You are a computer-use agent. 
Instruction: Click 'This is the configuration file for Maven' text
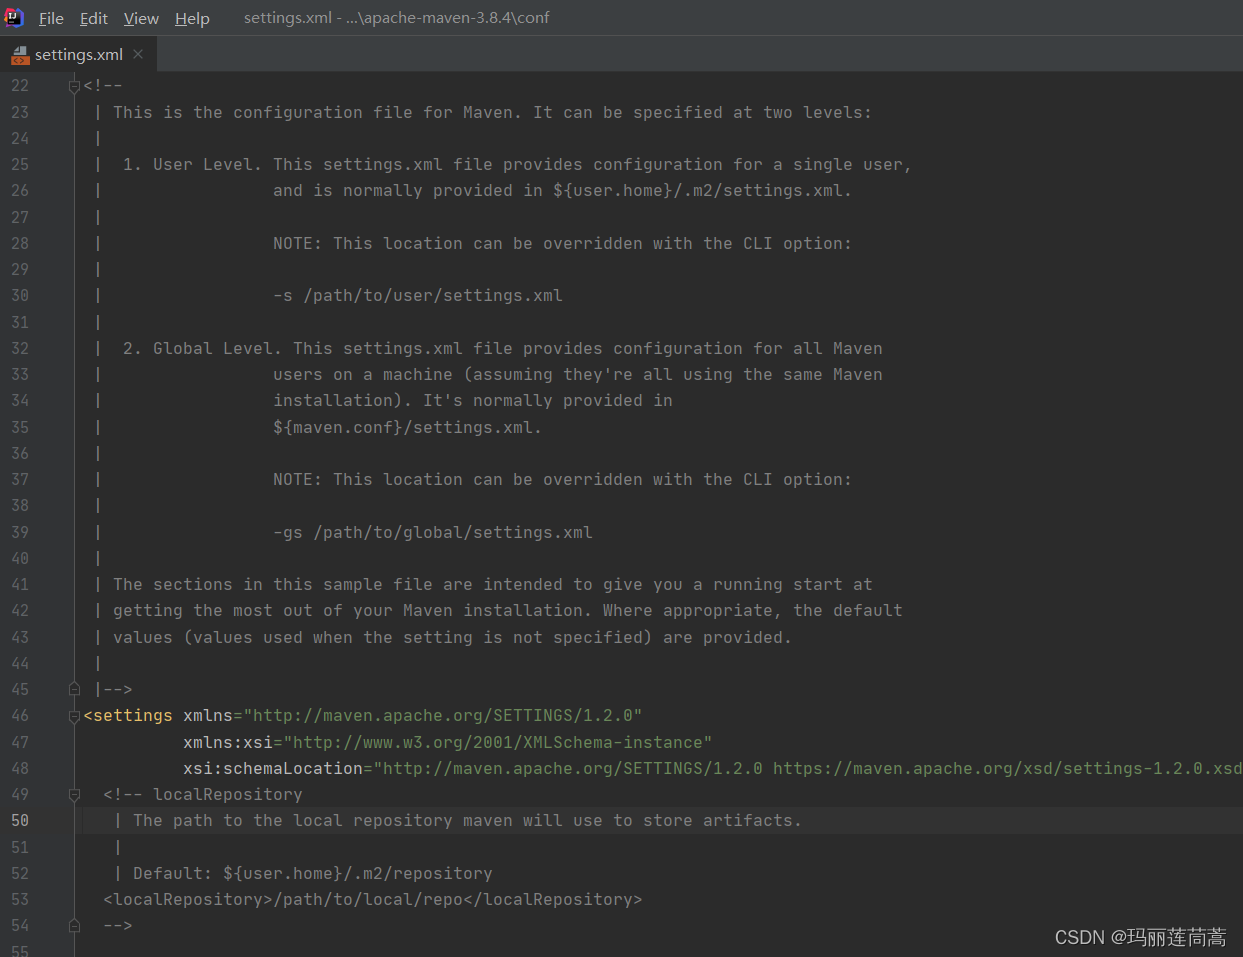pos(315,112)
